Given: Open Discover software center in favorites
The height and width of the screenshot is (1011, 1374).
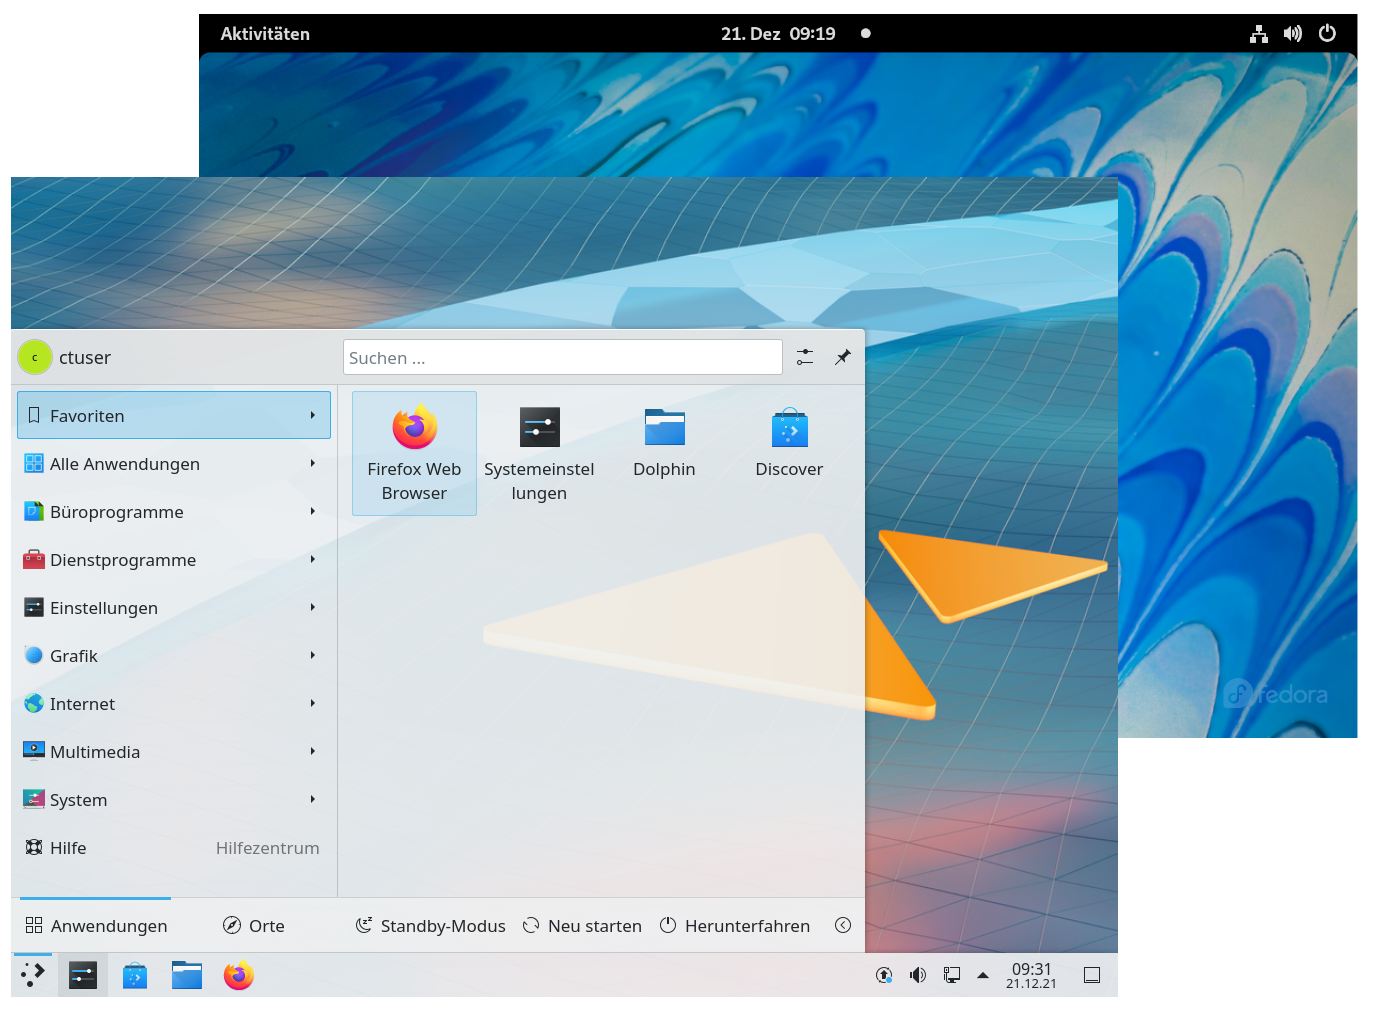Looking at the screenshot, I should pyautogui.click(x=789, y=443).
